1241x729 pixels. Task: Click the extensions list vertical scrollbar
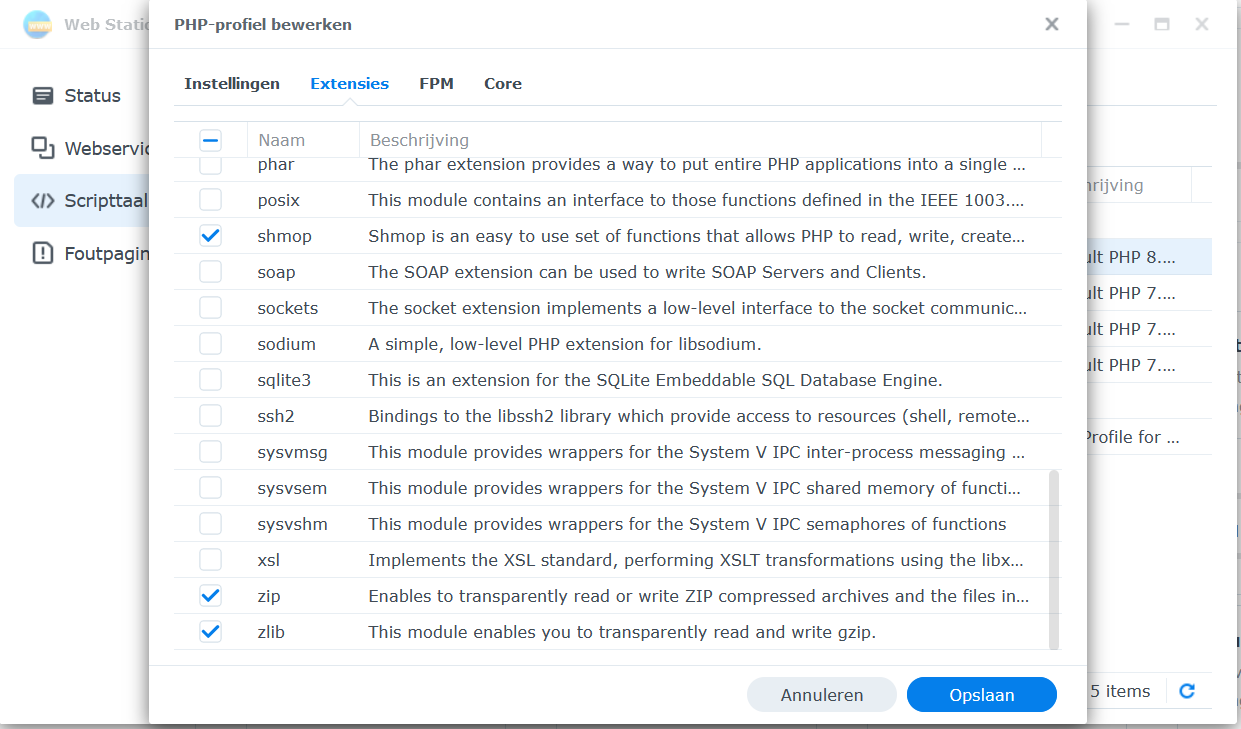point(1053,560)
